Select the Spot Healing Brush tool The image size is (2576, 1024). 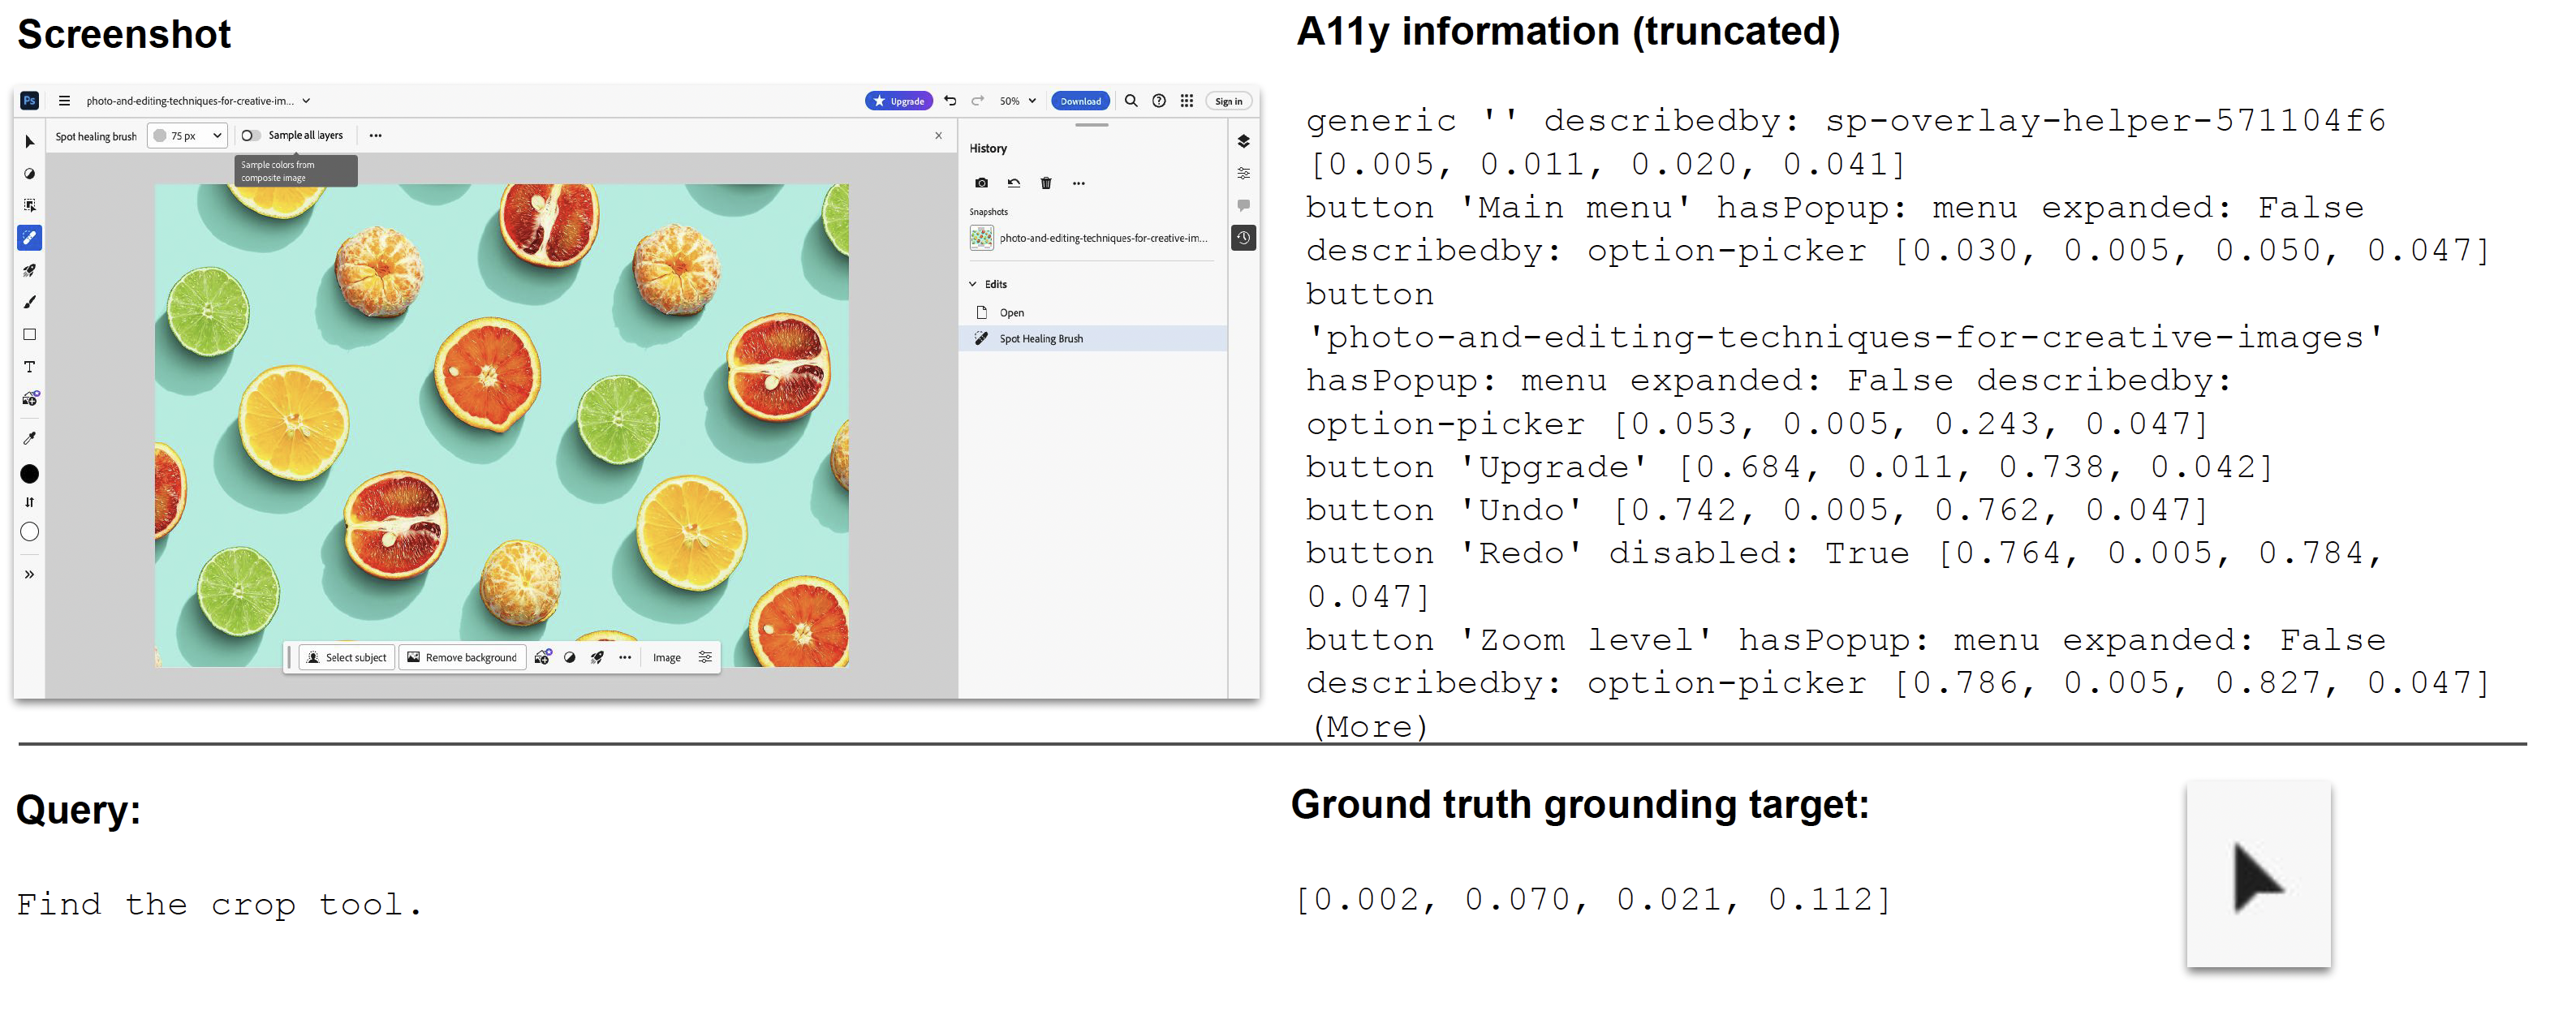point(29,238)
